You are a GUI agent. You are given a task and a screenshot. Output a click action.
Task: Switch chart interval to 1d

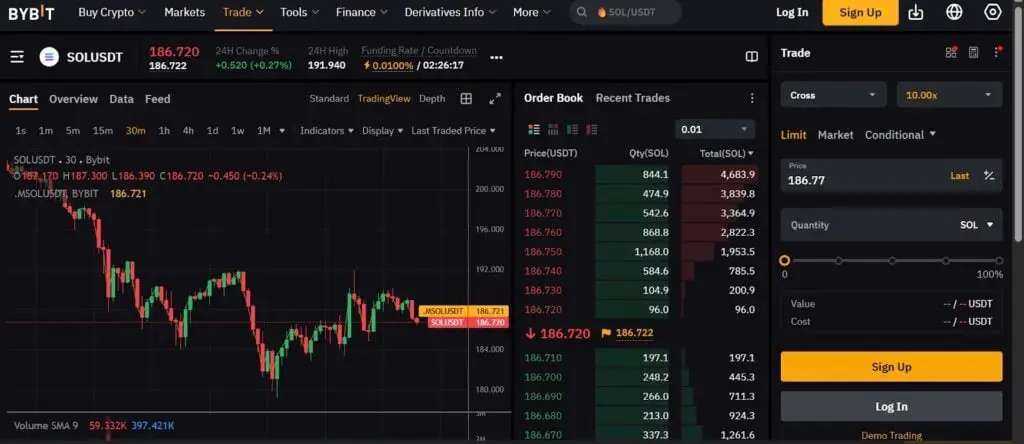(x=212, y=131)
